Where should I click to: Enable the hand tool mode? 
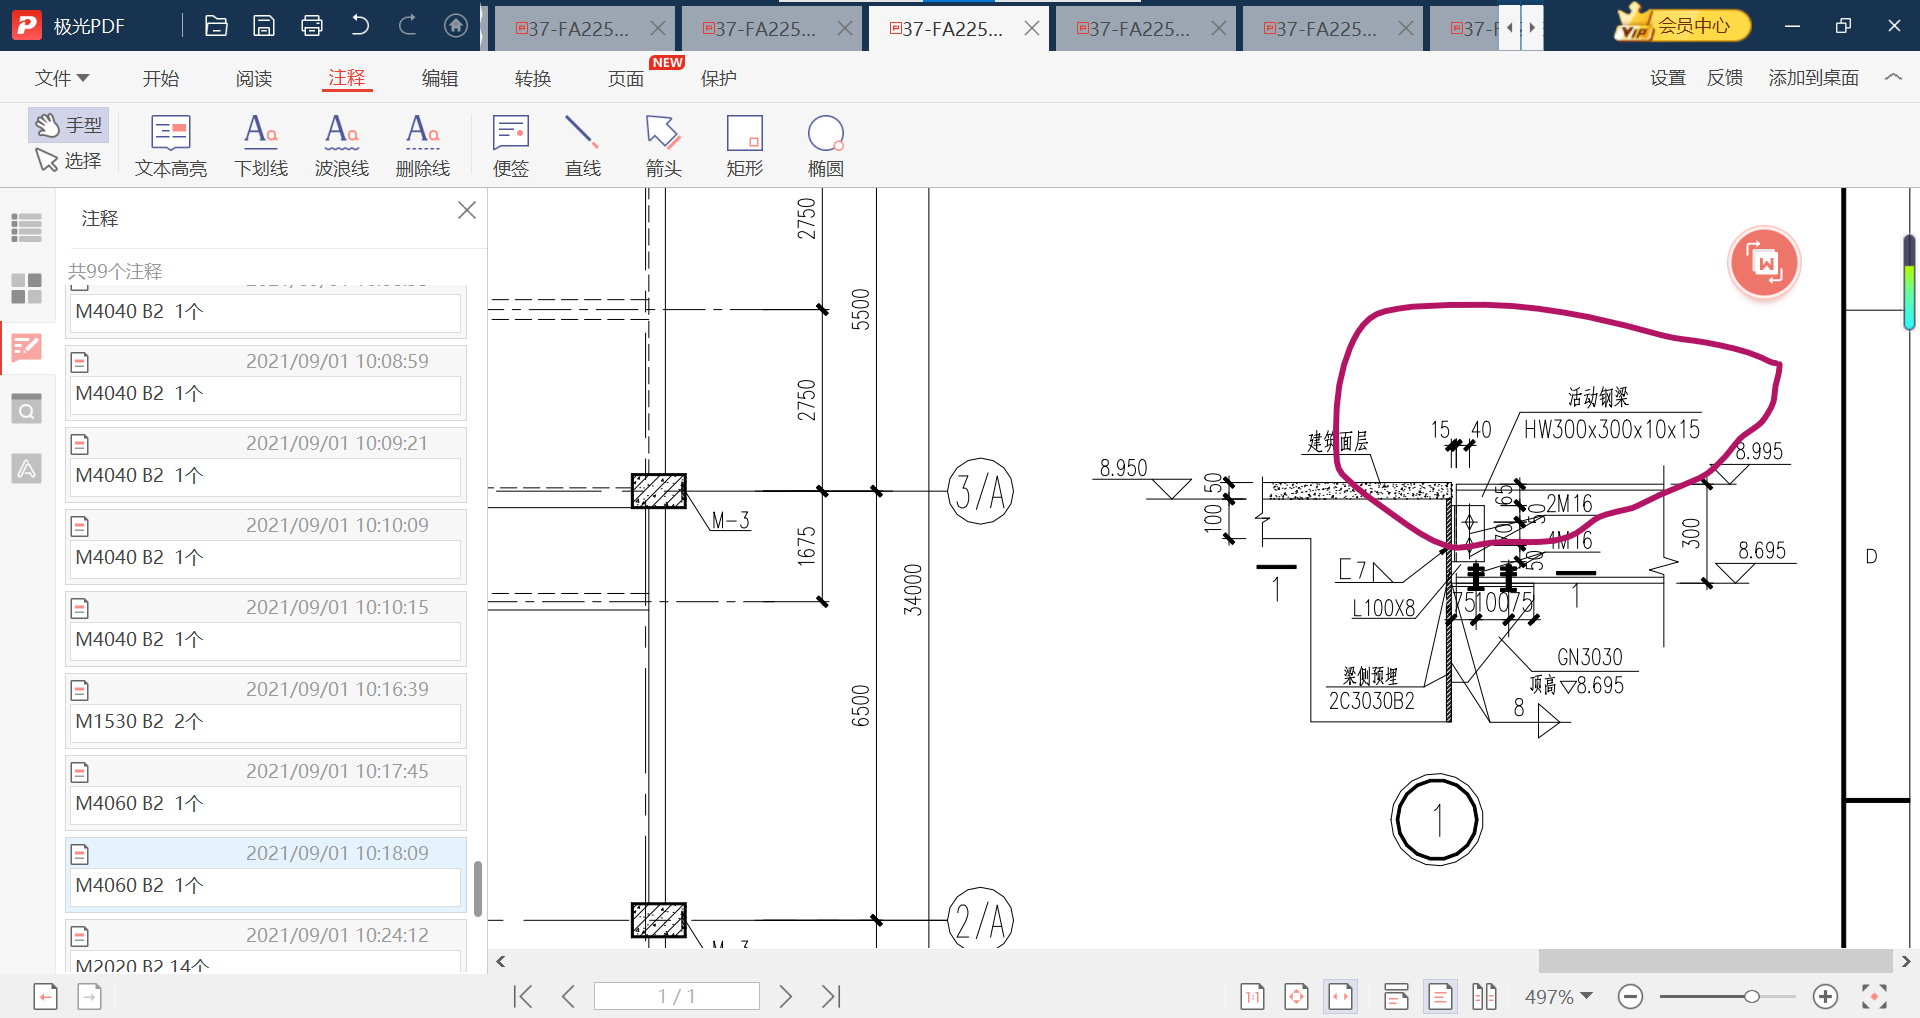pyautogui.click(x=69, y=125)
